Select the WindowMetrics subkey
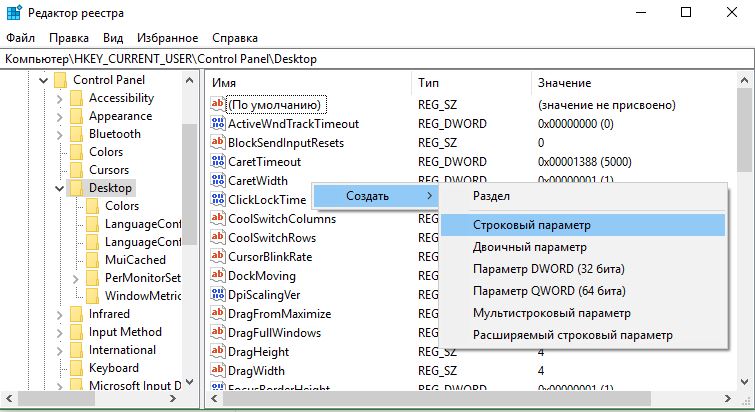 (x=143, y=296)
